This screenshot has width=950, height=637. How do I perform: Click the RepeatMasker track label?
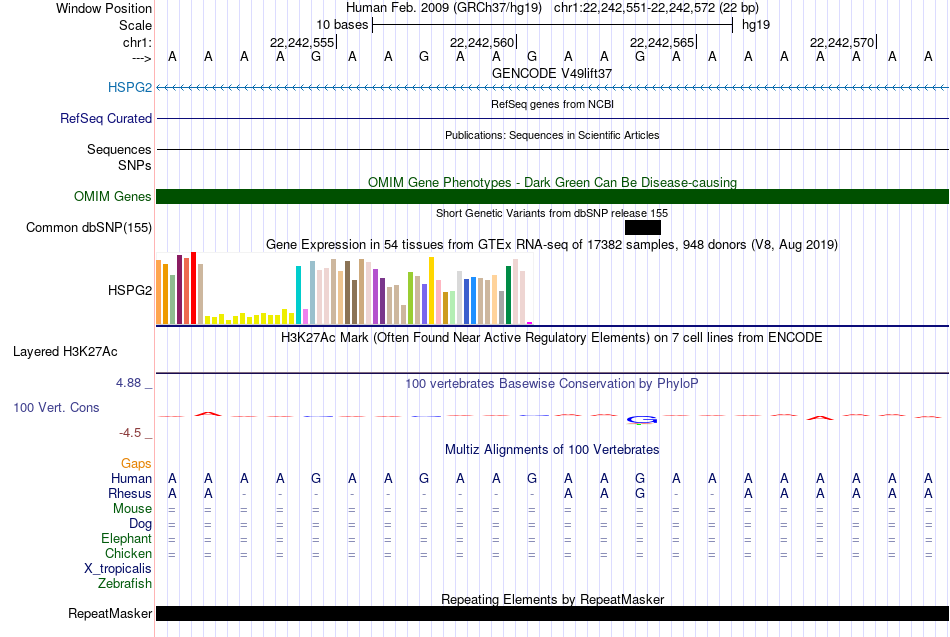point(110,613)
